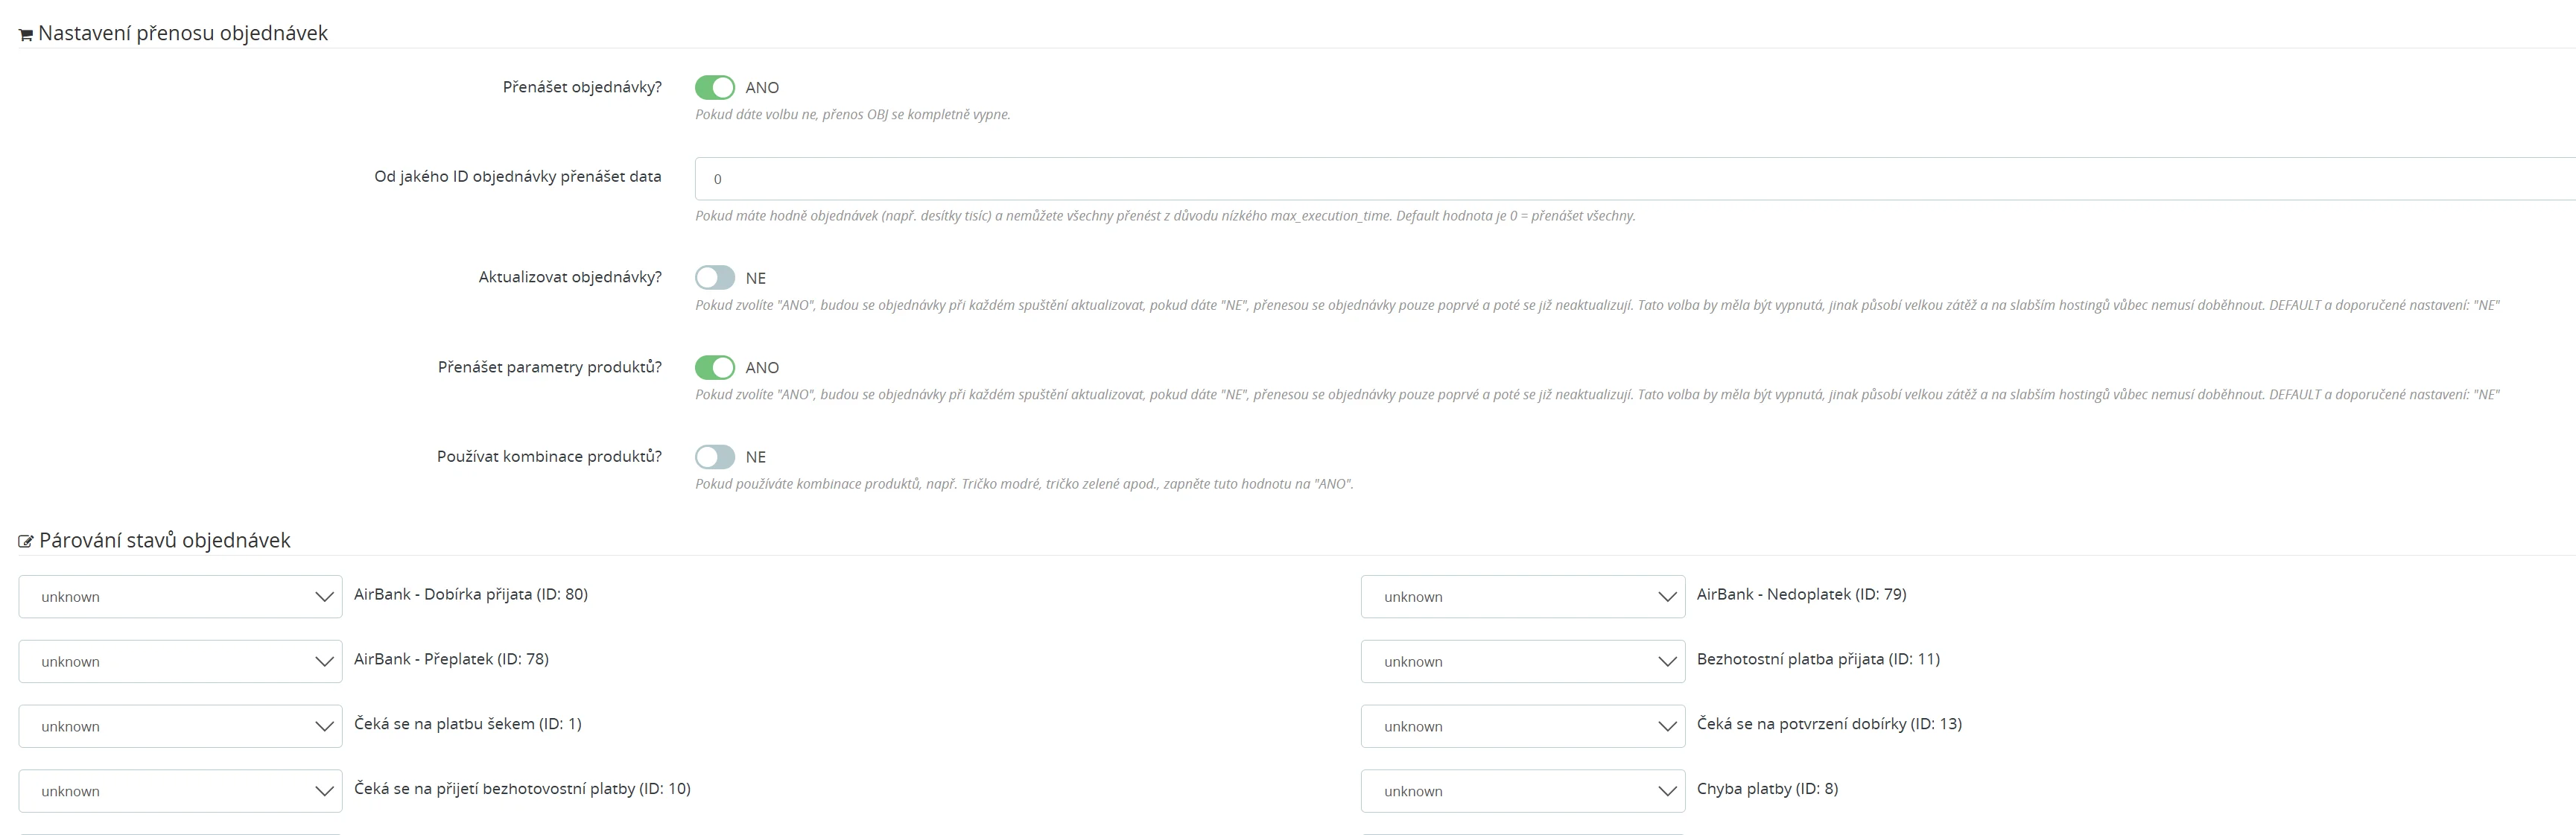The image size is (2576, 835).
Task: Click the Přenášet objednávky? label
Action: point(582,87)
